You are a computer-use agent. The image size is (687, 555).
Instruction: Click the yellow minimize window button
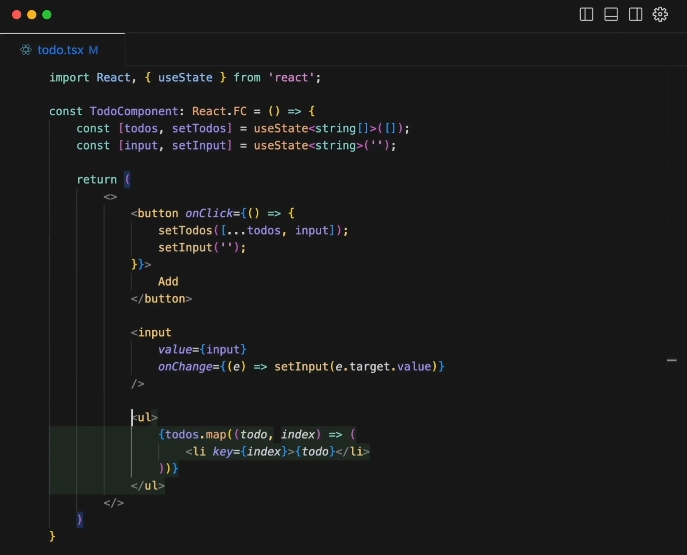point(31,15)
